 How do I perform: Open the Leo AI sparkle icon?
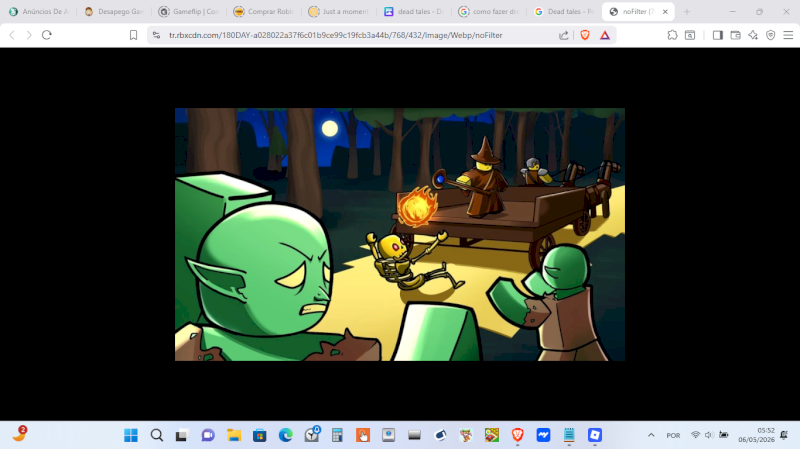pyautogui.click(x=753, y=35)
